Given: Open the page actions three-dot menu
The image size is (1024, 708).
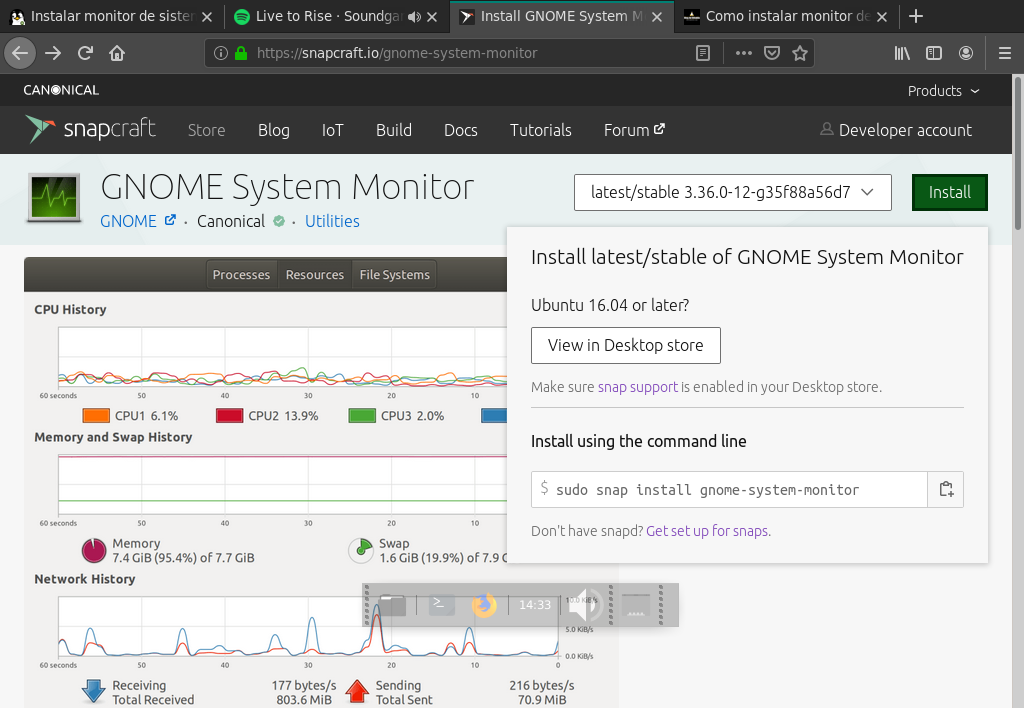Looking at the screenshot, I should pyautogui.click(x=743, y=53).
